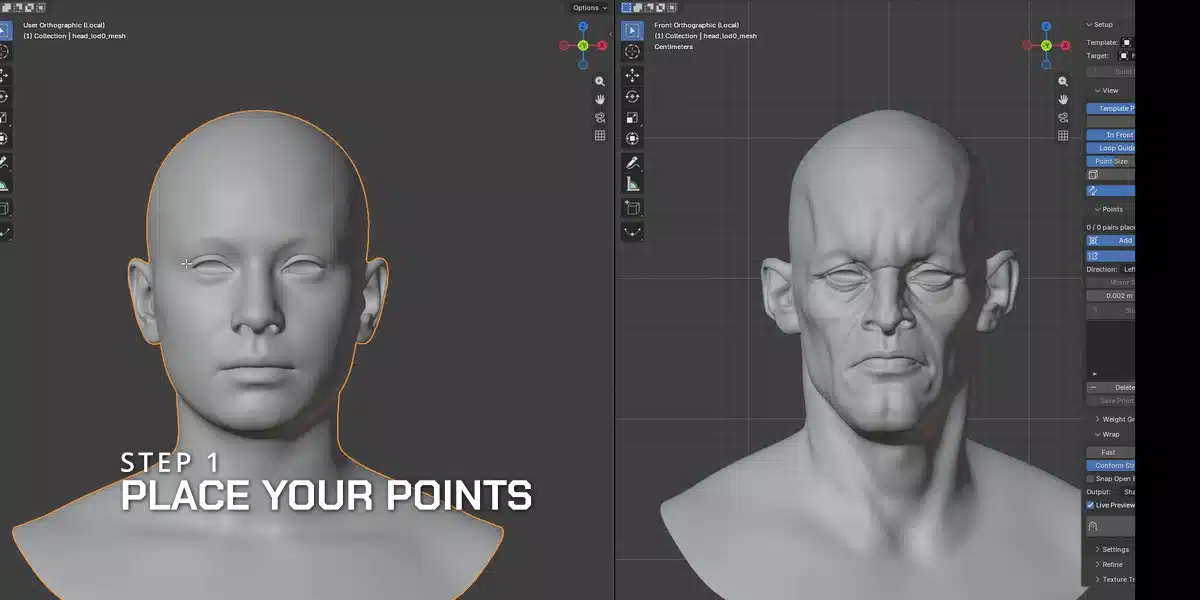1200x600 pixels.
Task: Choose extend selection mode in right viewport header
Action: click(x=638, y=7)
